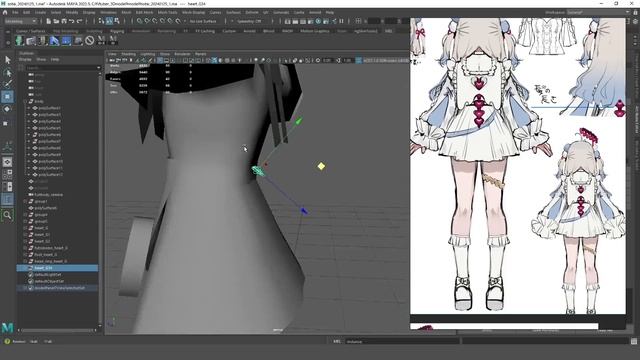The height and width of the screenshot is (360, 640).
Task: Click the Pause button on the status line
Action: 342,21
